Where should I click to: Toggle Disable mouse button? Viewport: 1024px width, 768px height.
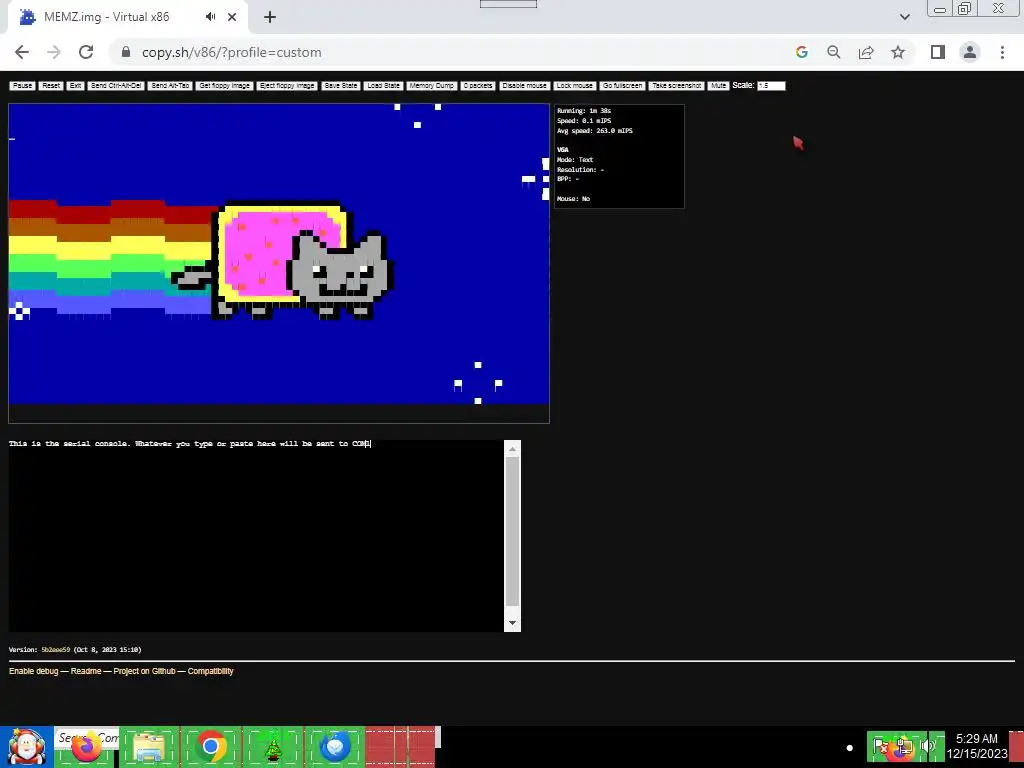(524, 86)
